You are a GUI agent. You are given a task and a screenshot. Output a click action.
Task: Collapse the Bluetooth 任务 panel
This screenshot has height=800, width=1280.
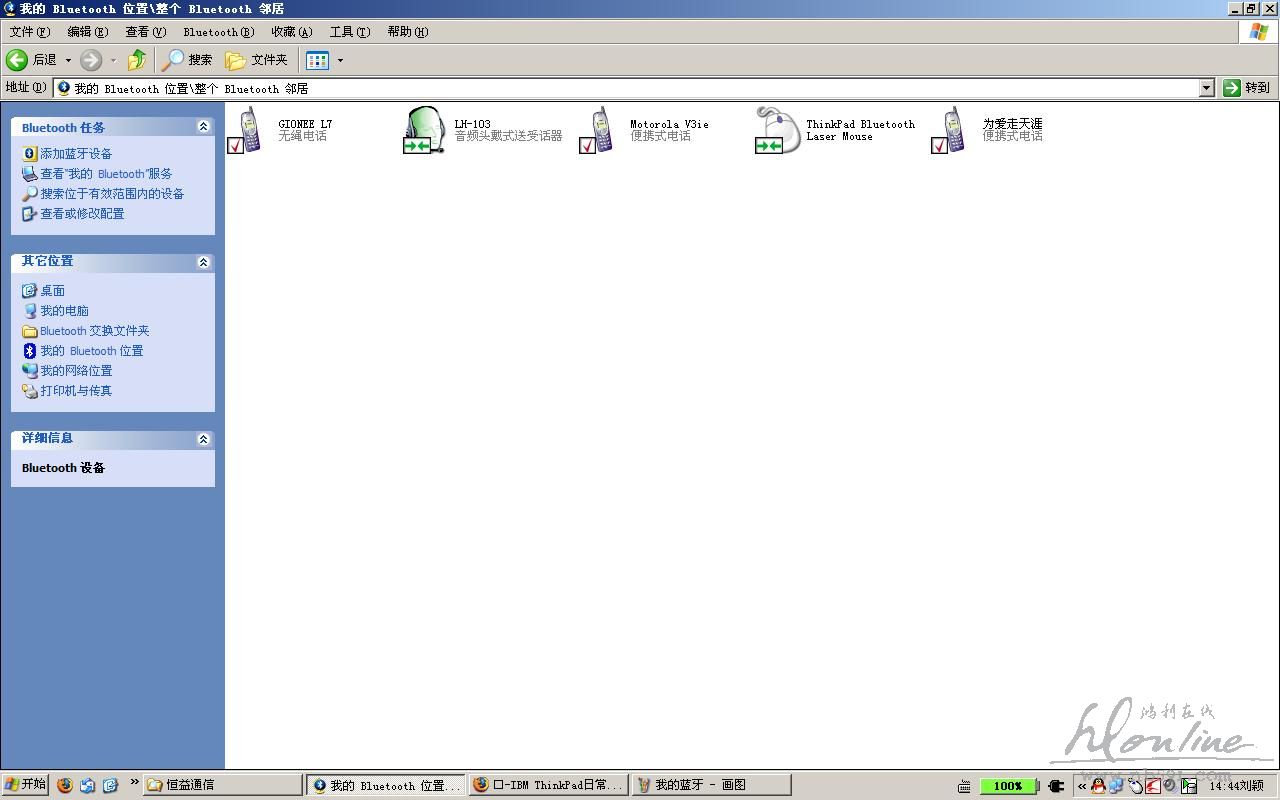(x=203, y=127)
